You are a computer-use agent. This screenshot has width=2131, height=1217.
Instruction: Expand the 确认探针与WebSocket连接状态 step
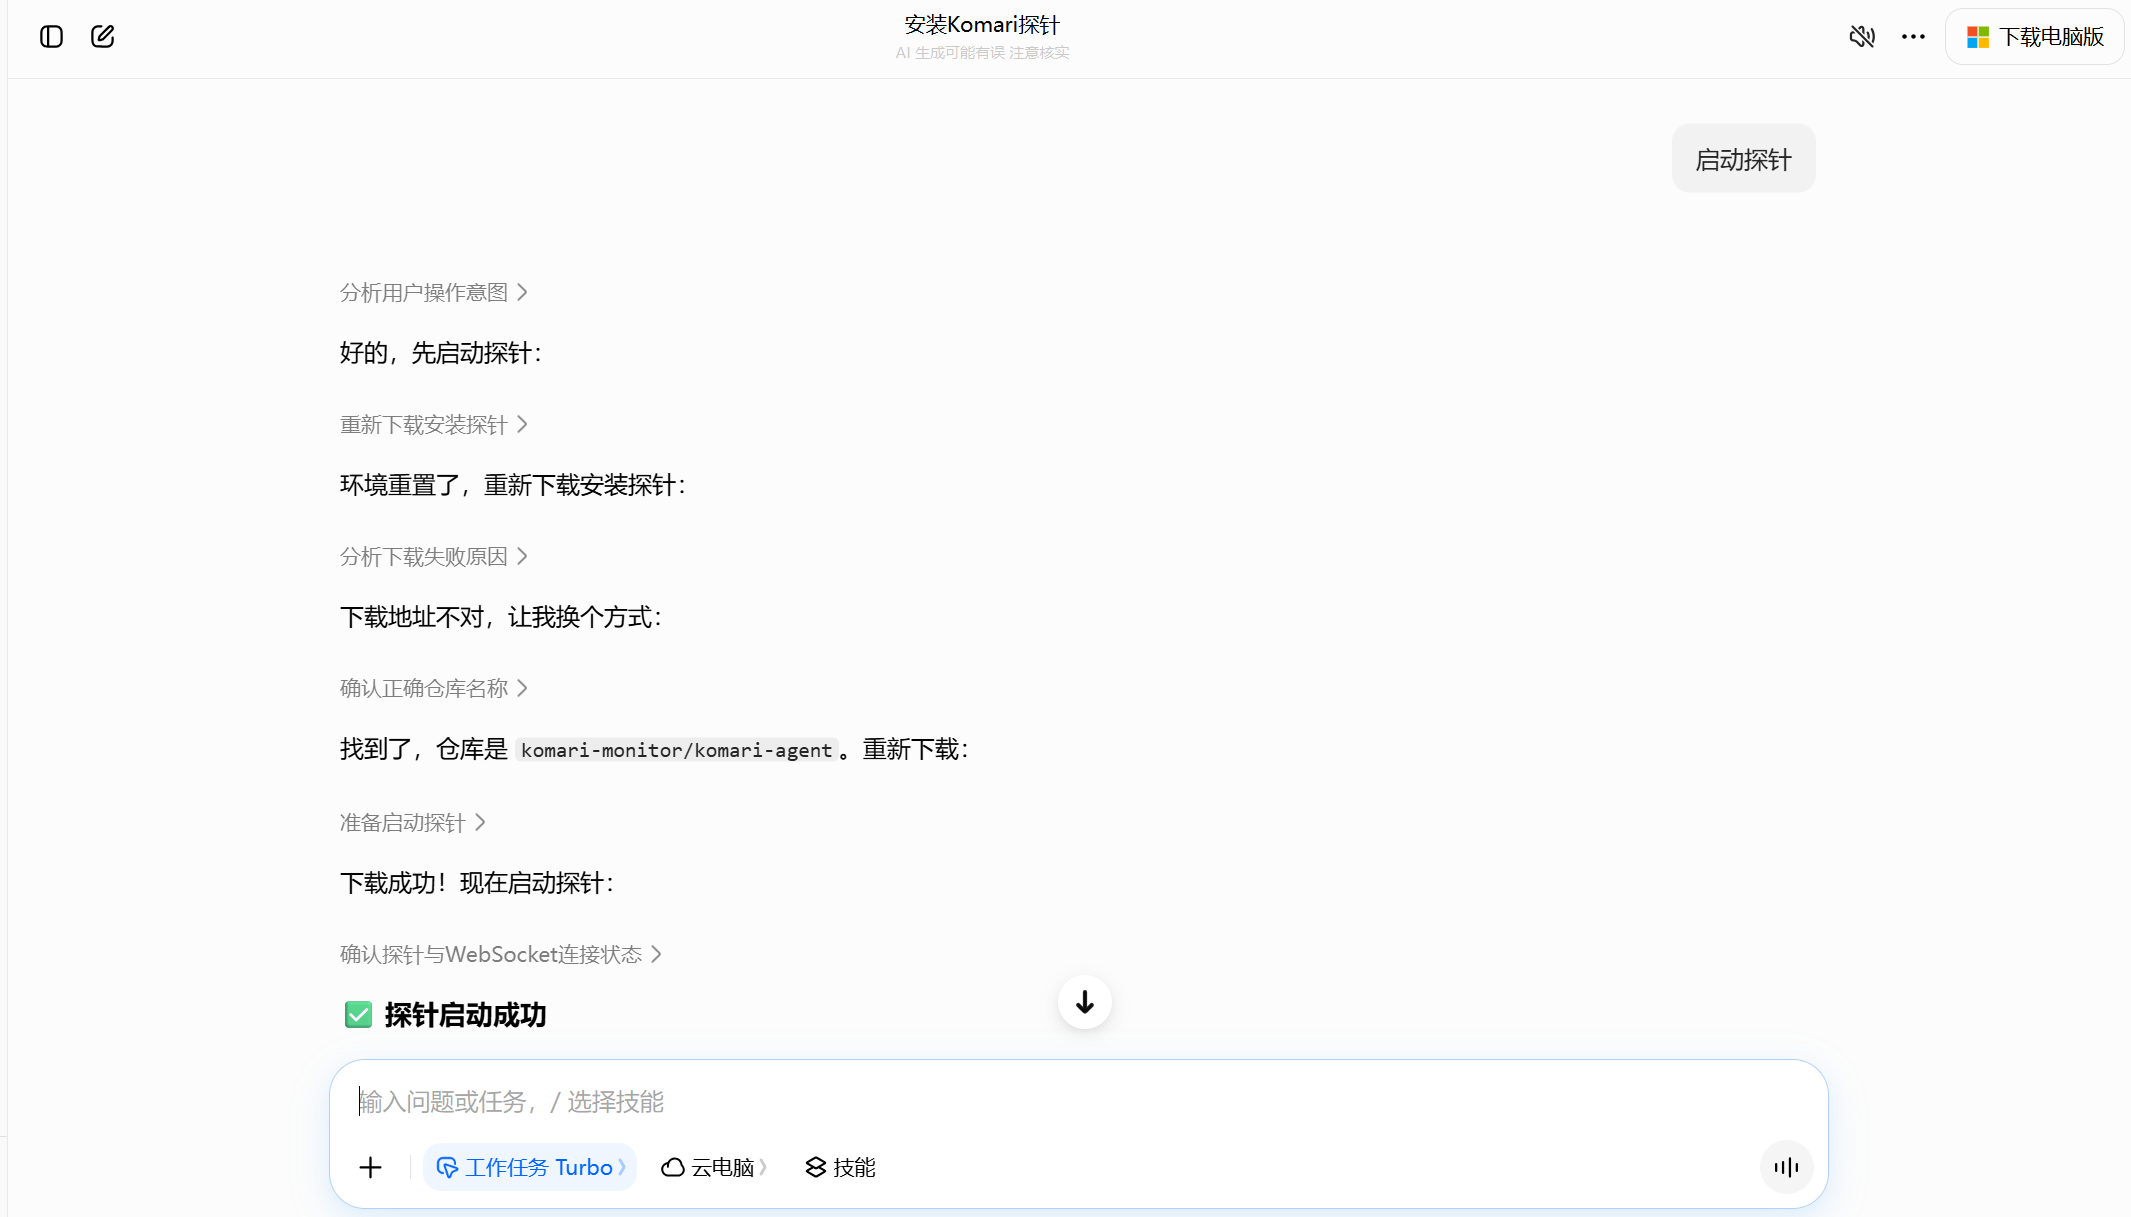point(501,954)
